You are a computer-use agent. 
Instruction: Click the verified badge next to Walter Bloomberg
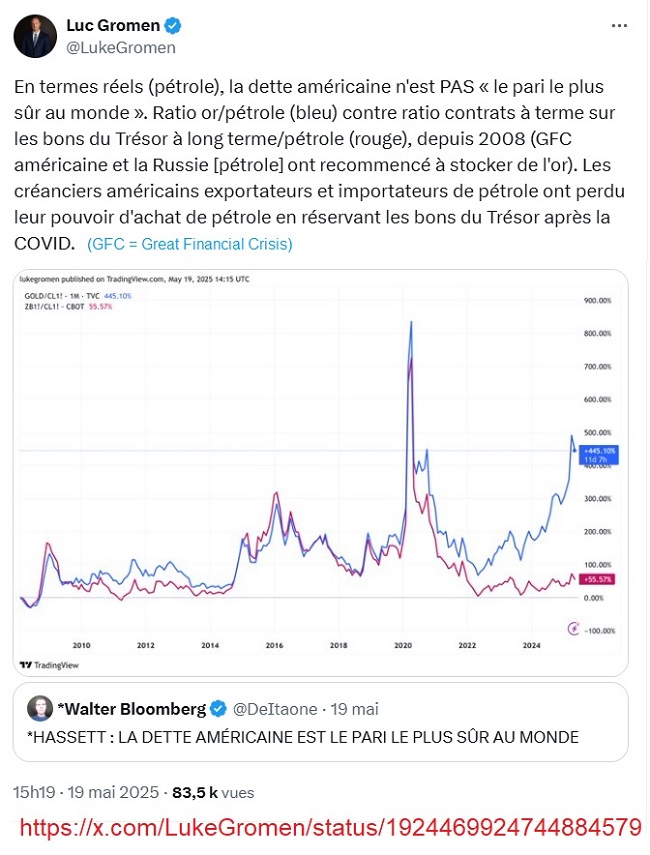[218, 709]
